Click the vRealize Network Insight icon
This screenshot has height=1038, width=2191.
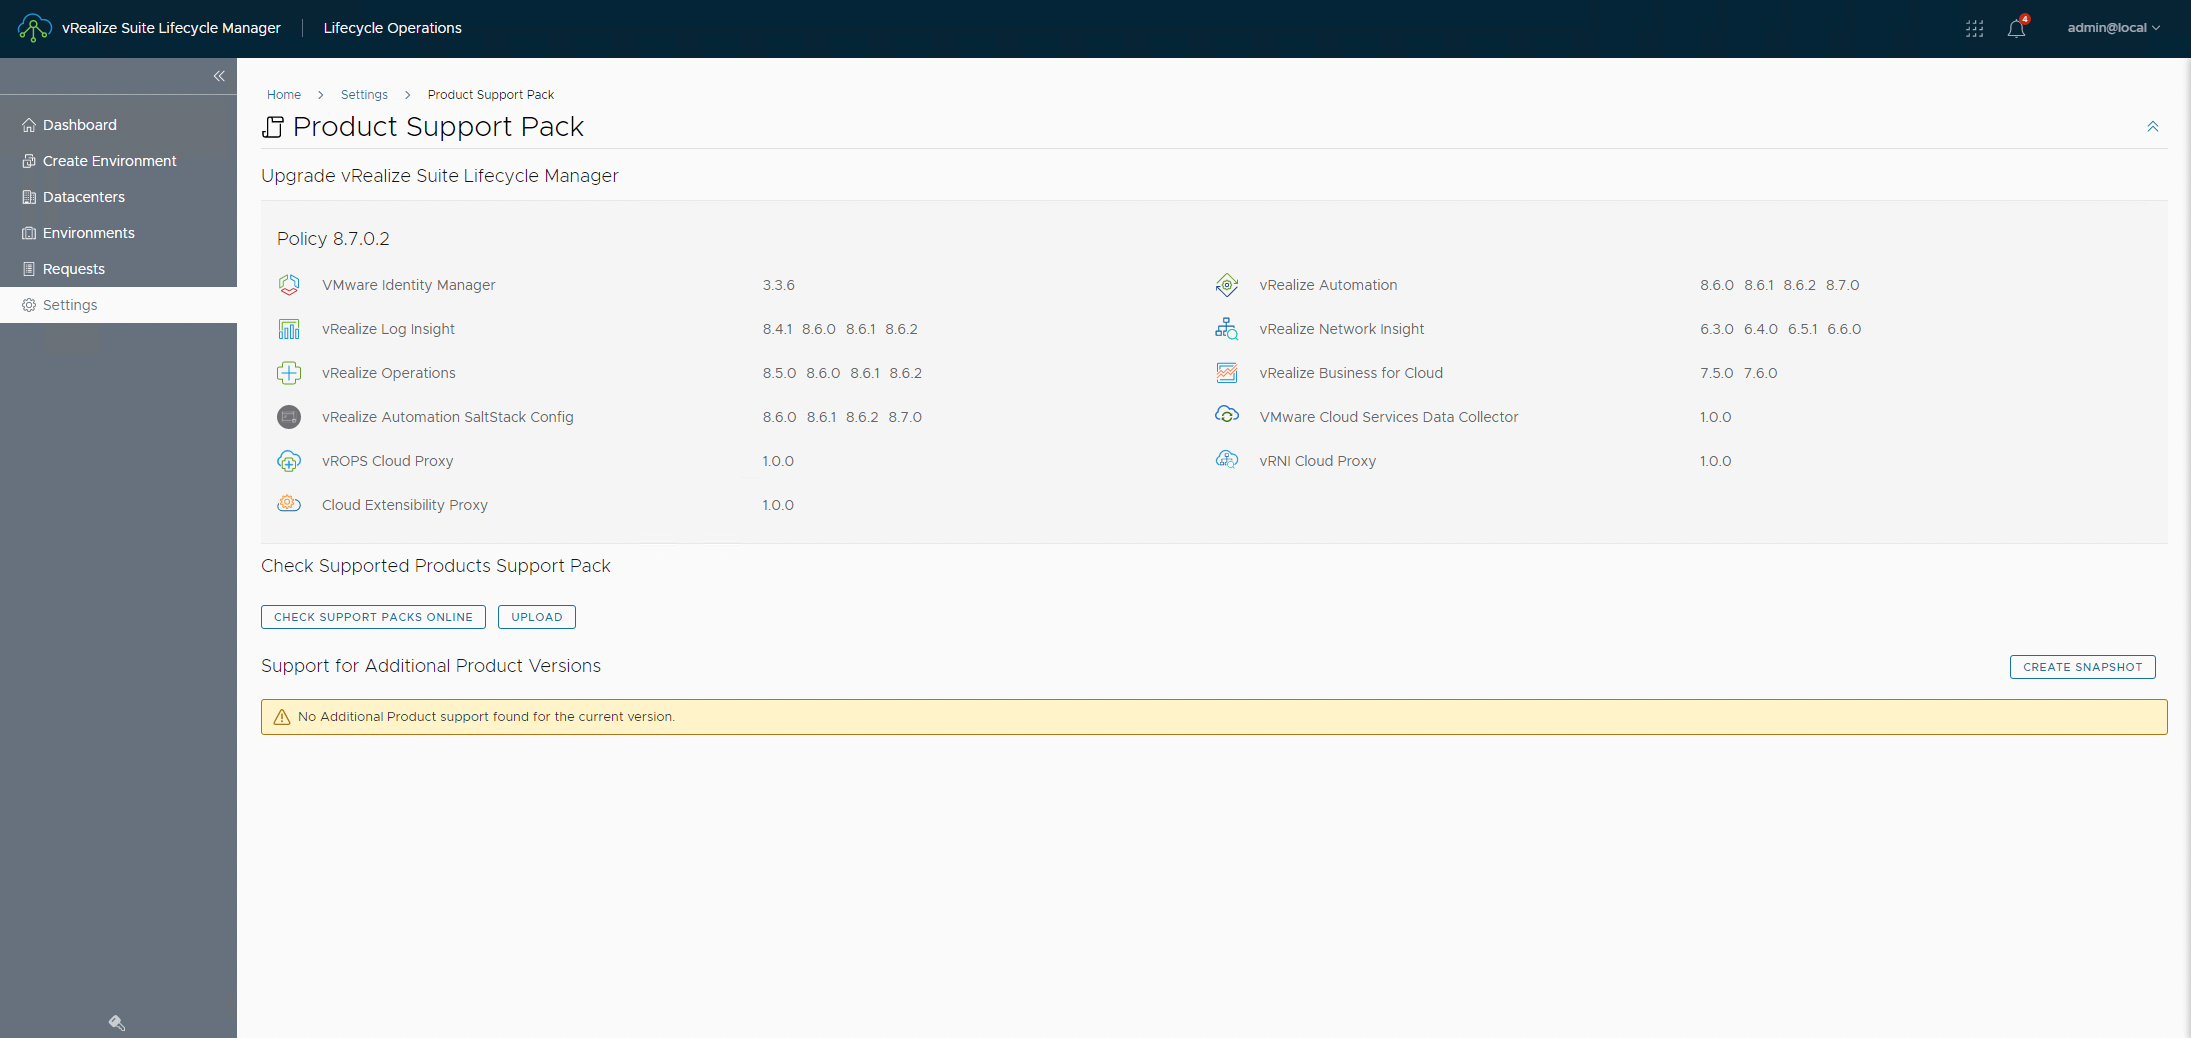pos(1227,329)
